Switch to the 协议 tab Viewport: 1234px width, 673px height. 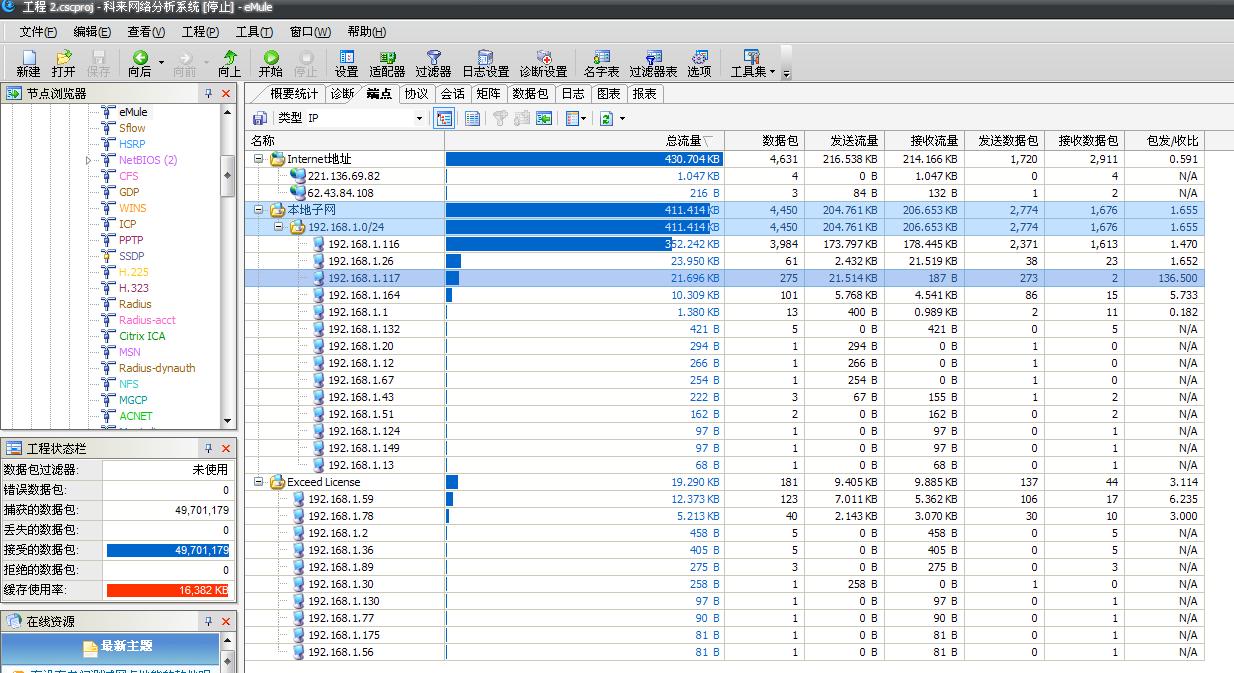point(416,94)
